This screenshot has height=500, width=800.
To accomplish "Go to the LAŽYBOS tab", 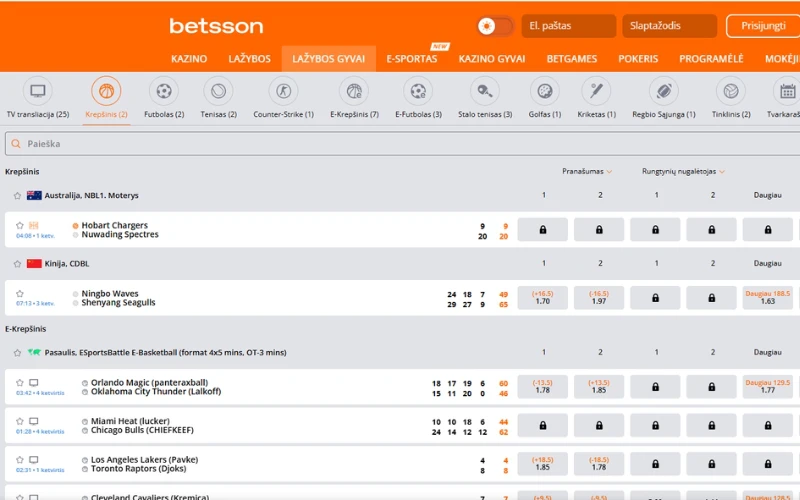I will (249, 59).
